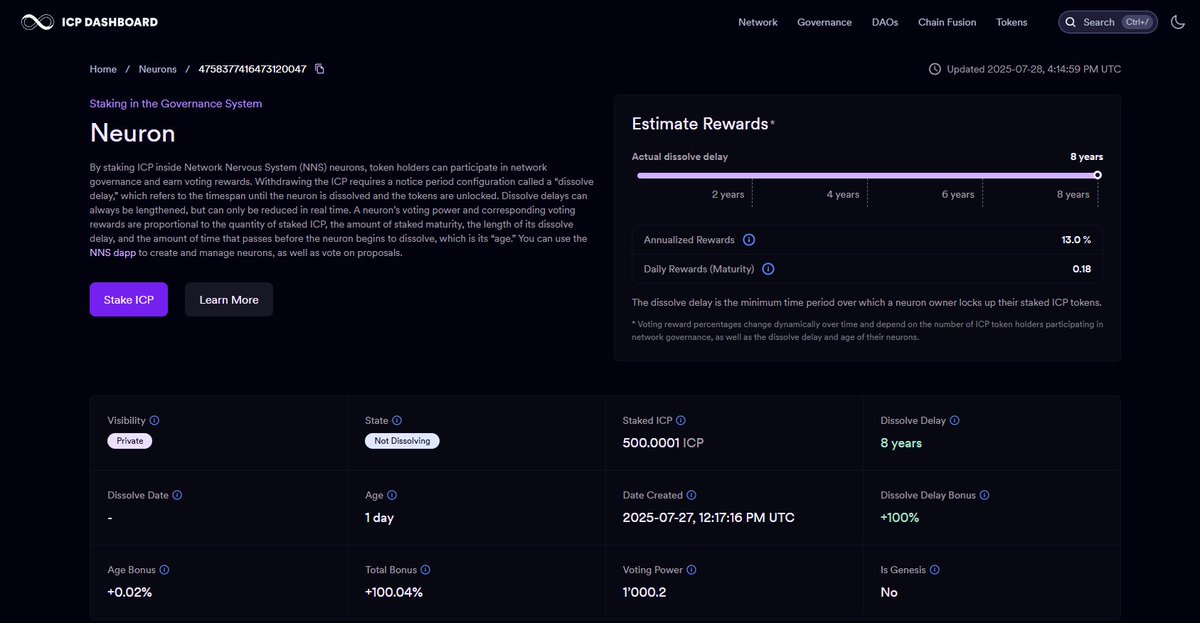This screenshot has width=1200, height=623.
Task: Click the Learn More button
Action: point(229,300)
